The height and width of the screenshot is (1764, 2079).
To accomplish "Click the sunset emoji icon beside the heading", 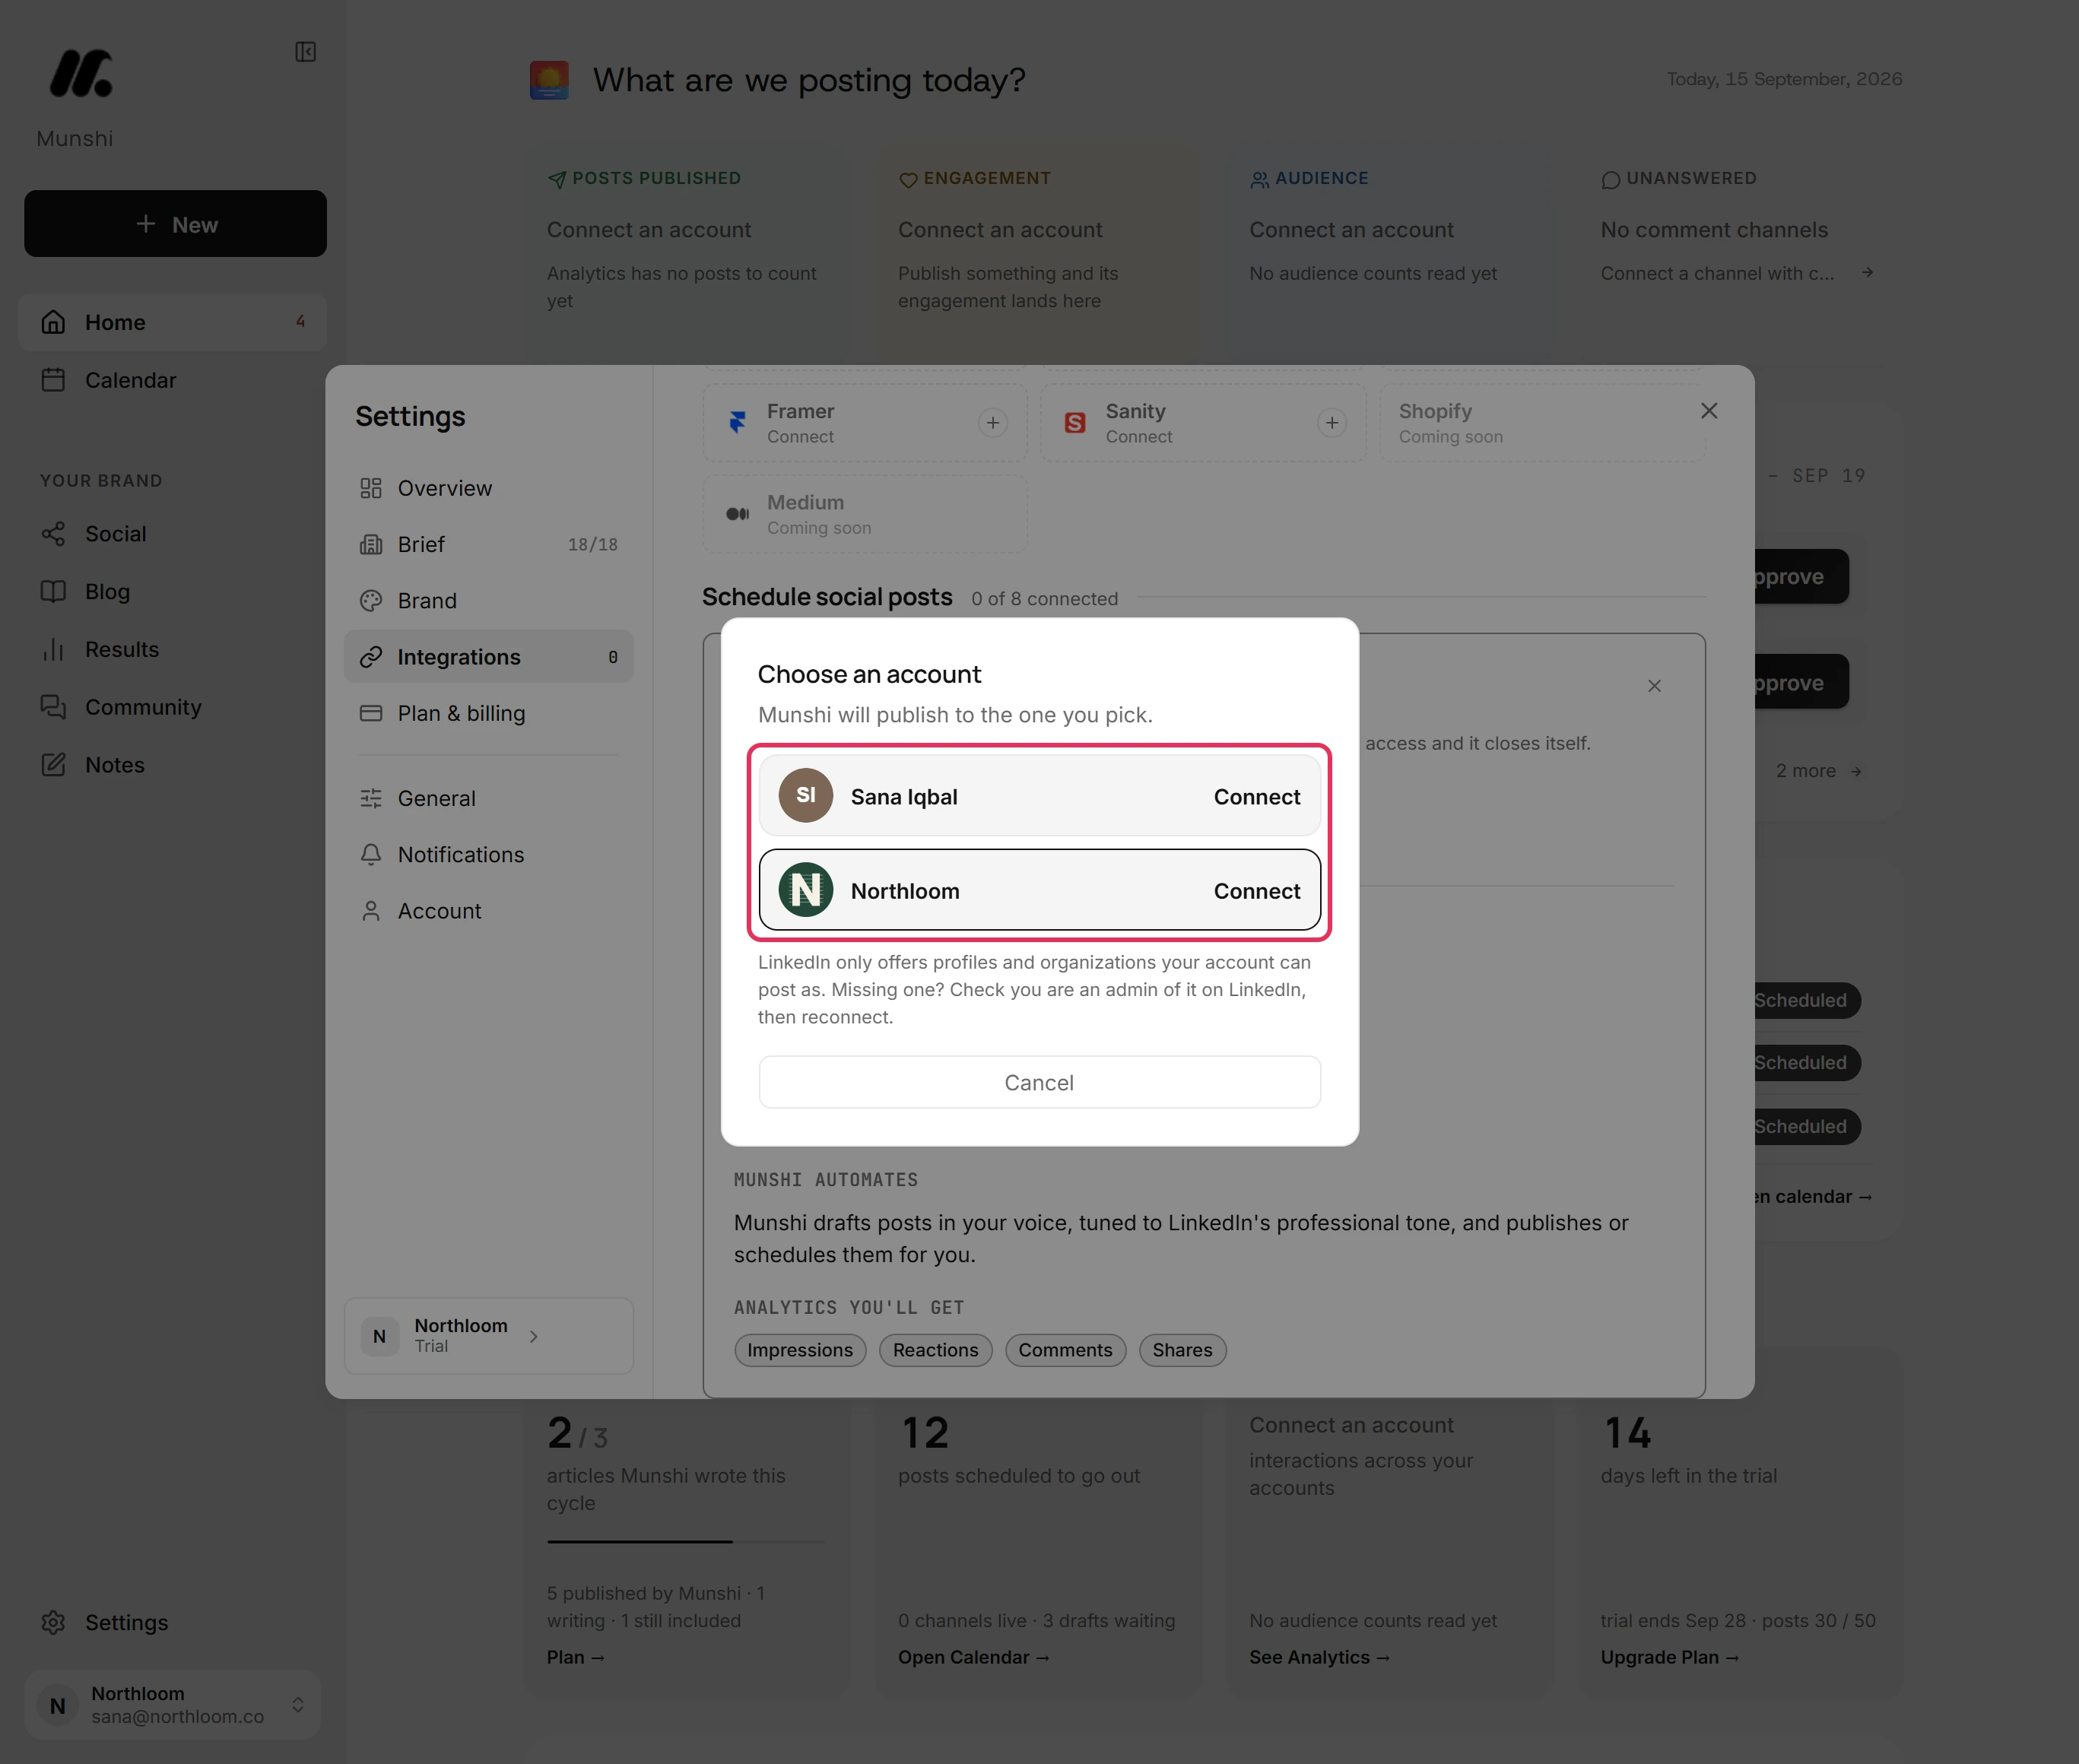I will click(549, 80).
